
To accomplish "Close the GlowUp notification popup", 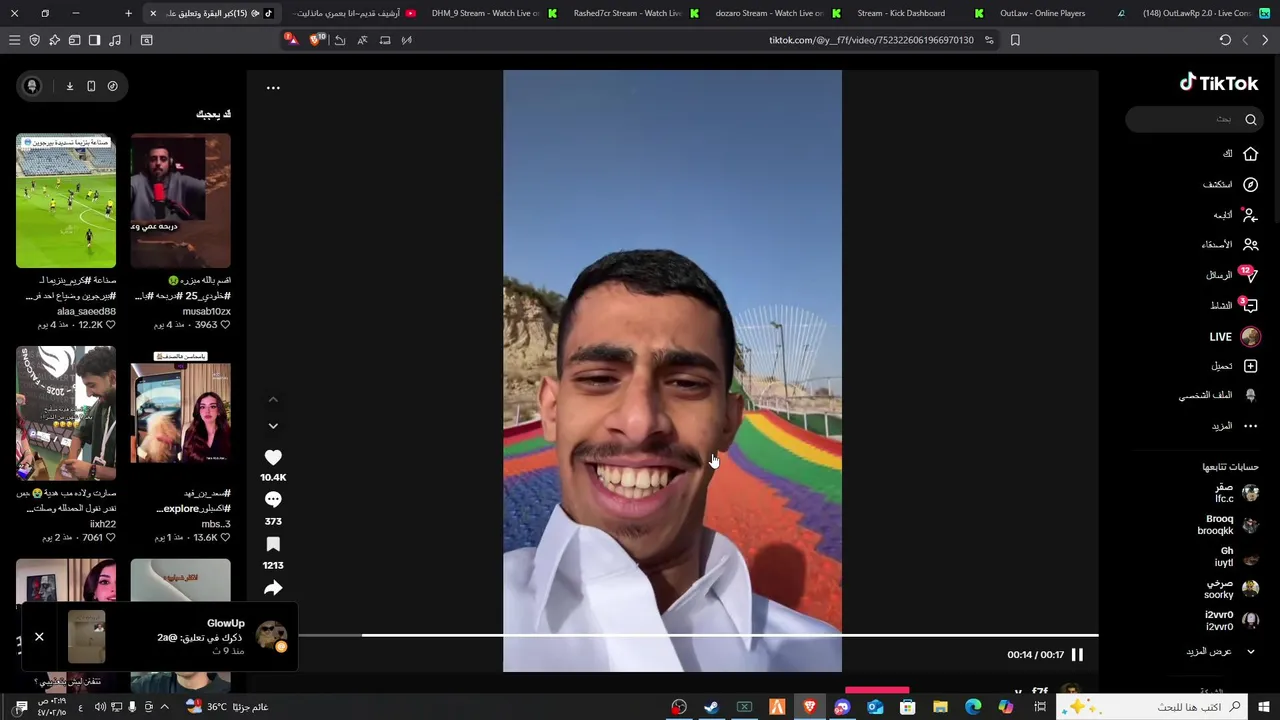I will click(39, 637).
